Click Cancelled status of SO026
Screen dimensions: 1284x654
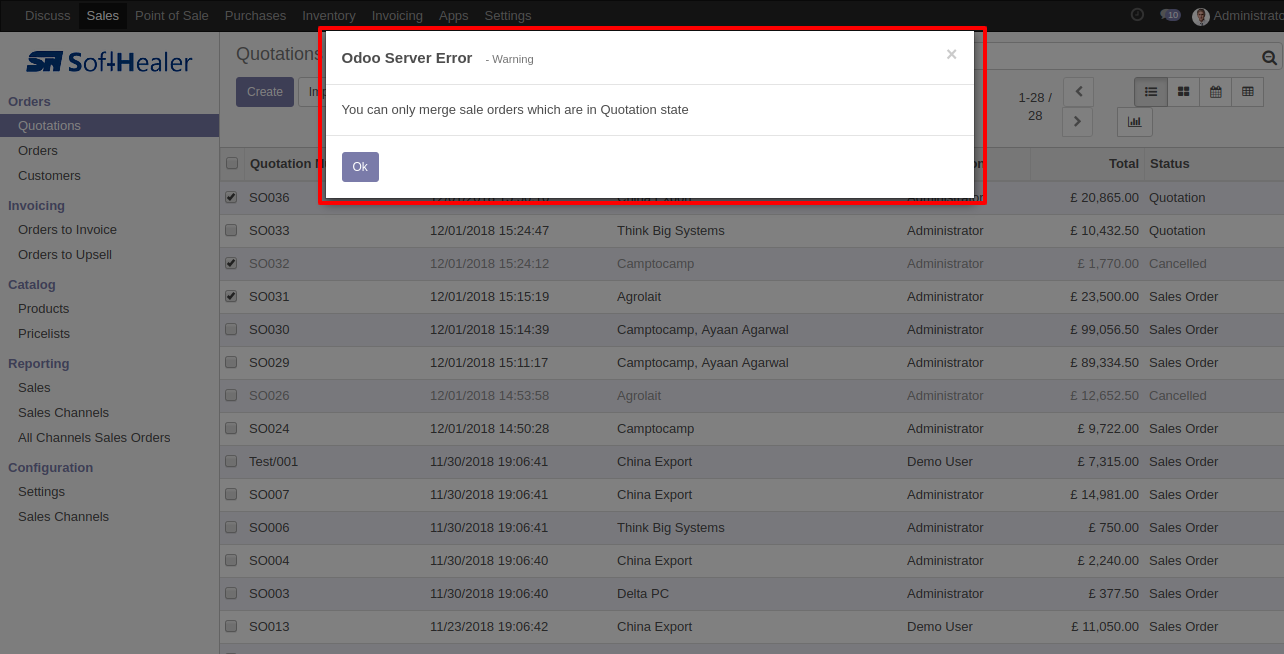1177,395
